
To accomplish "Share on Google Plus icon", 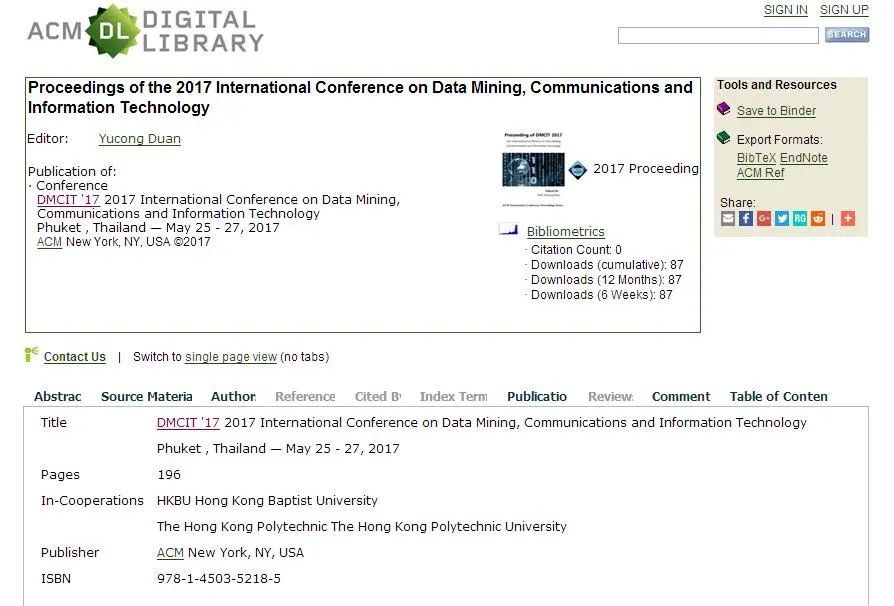I will click(764, 218).
